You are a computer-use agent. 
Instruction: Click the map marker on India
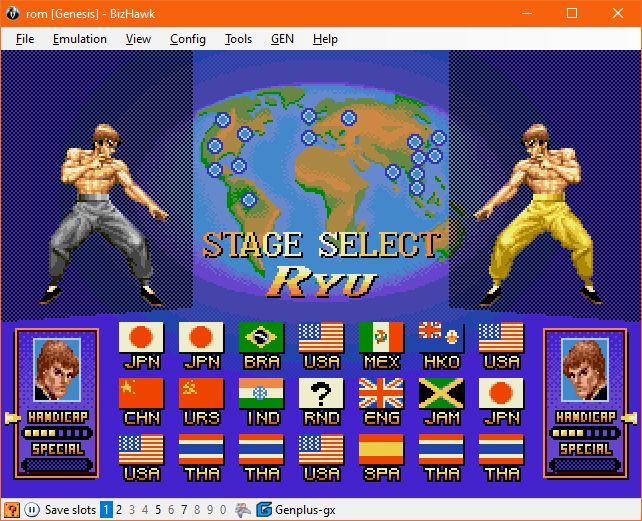[x=393, y=172]
